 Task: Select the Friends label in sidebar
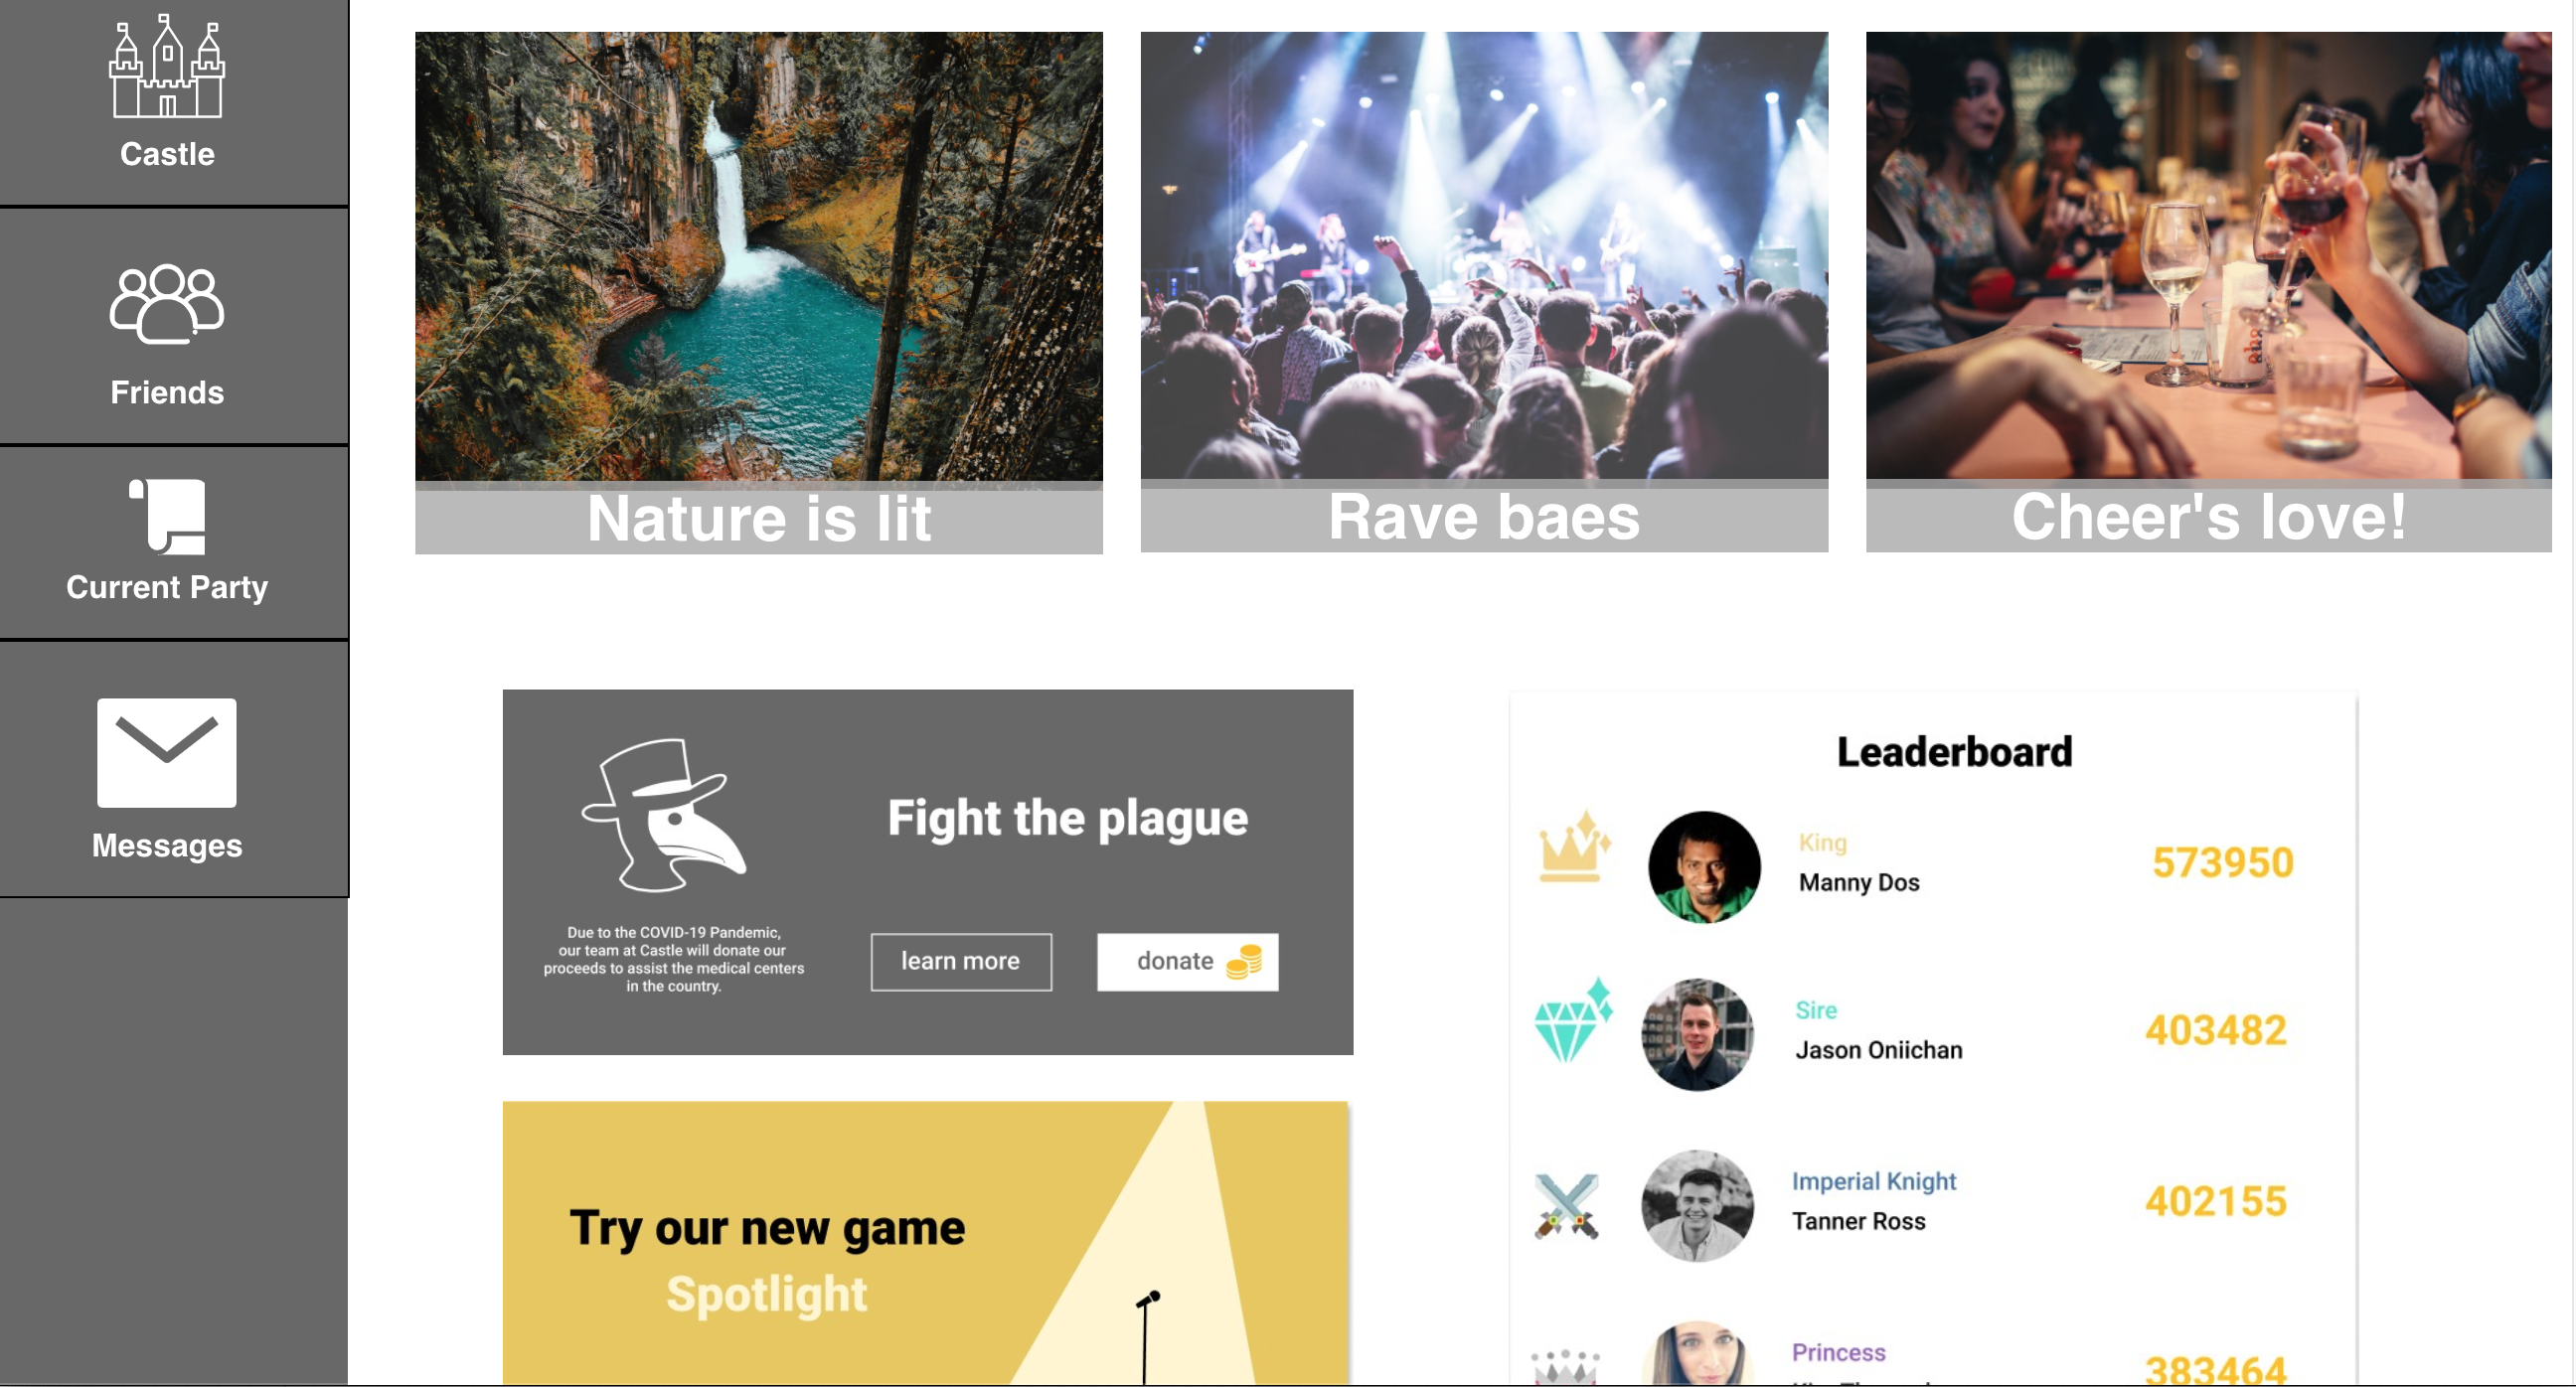click(x=167, y=392)
